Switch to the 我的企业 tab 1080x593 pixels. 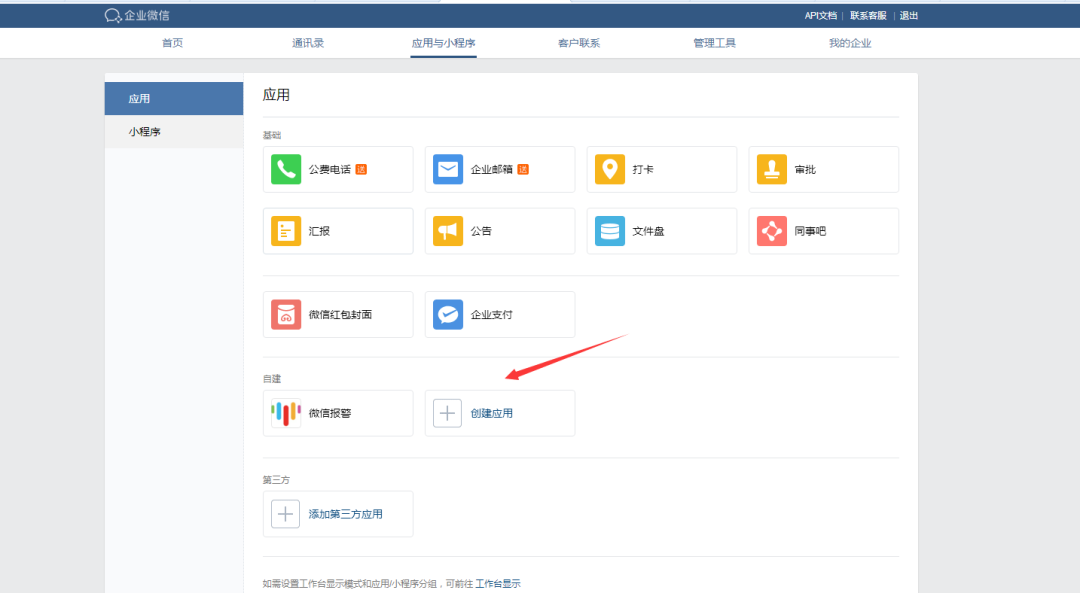tap(850, 43)
